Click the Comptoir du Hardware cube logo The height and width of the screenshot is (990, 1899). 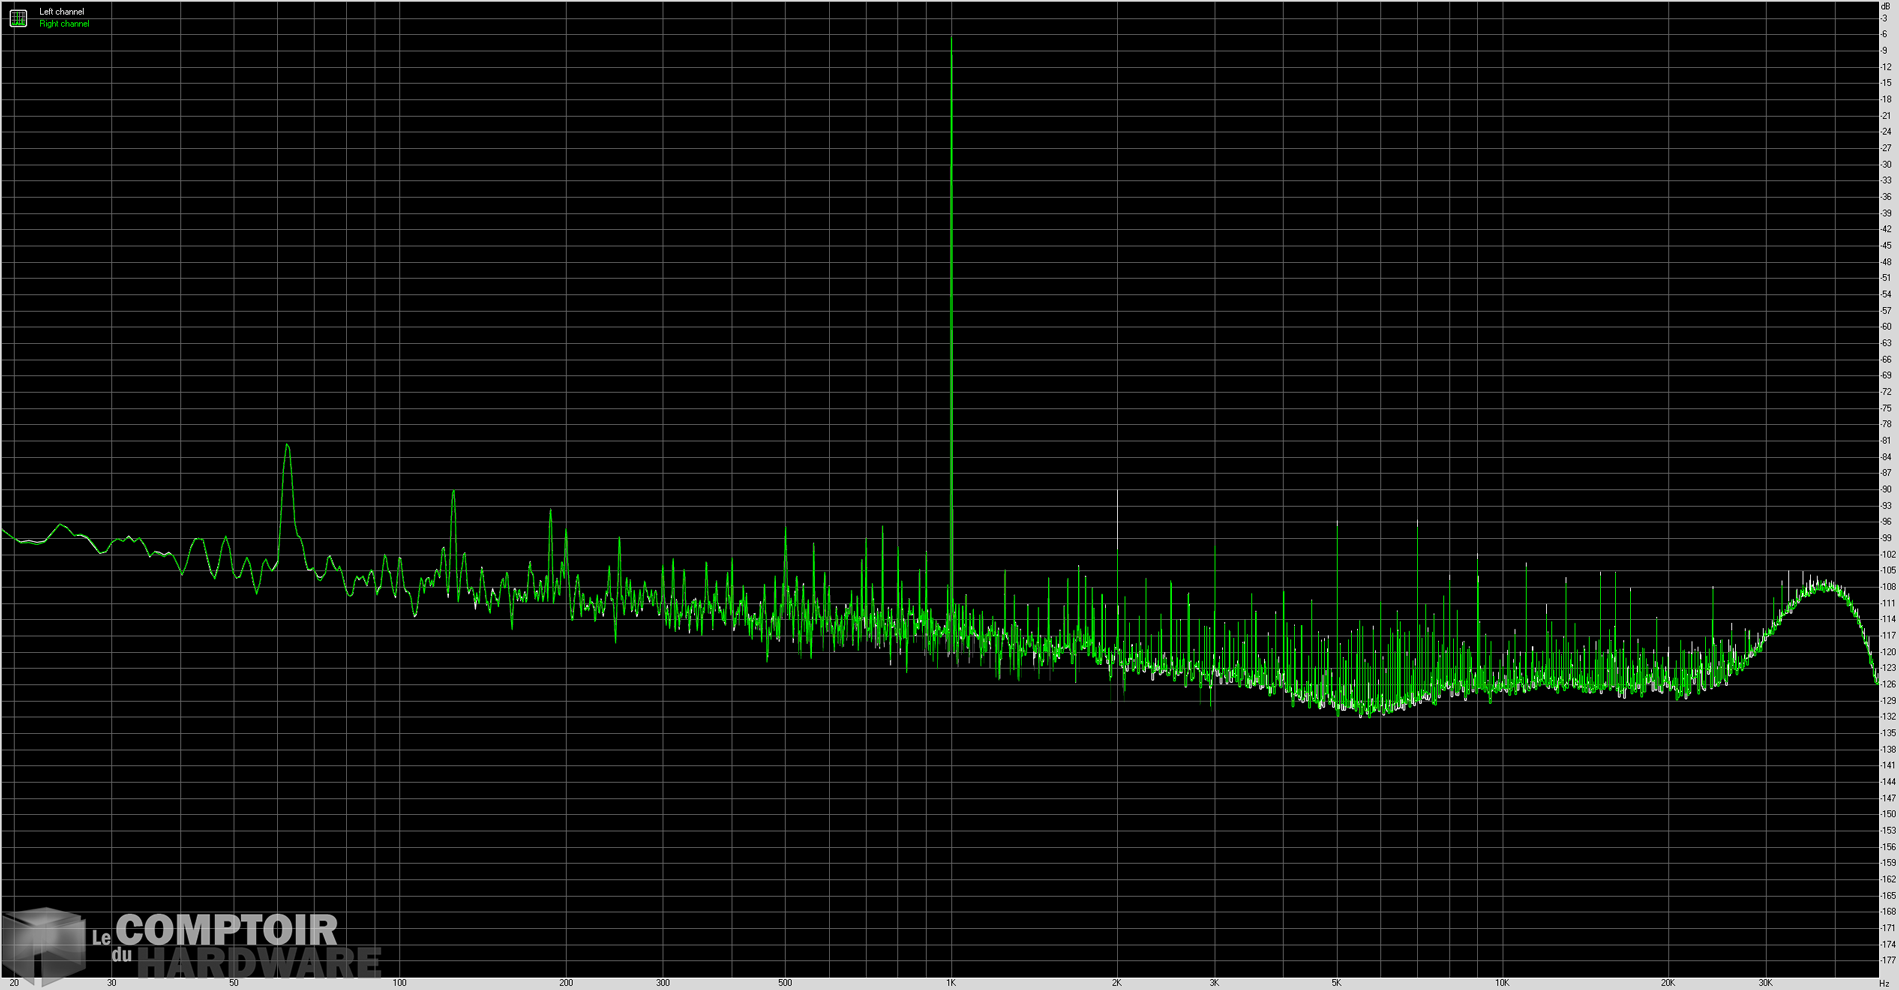45,945
